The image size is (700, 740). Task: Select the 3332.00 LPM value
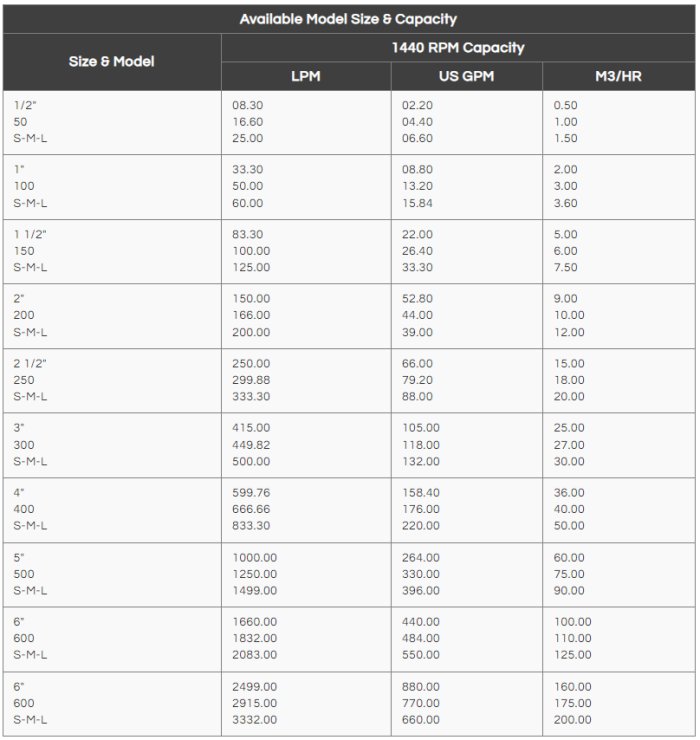[x=254, y=720]
